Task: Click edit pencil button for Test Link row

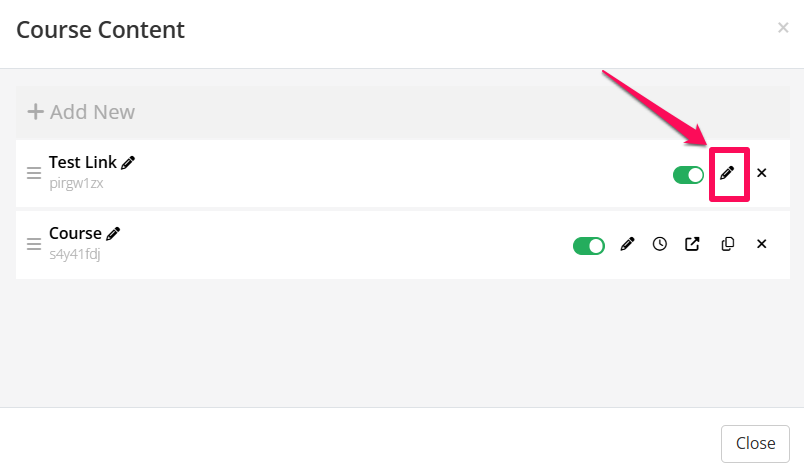Action: (x=728, y=173)
